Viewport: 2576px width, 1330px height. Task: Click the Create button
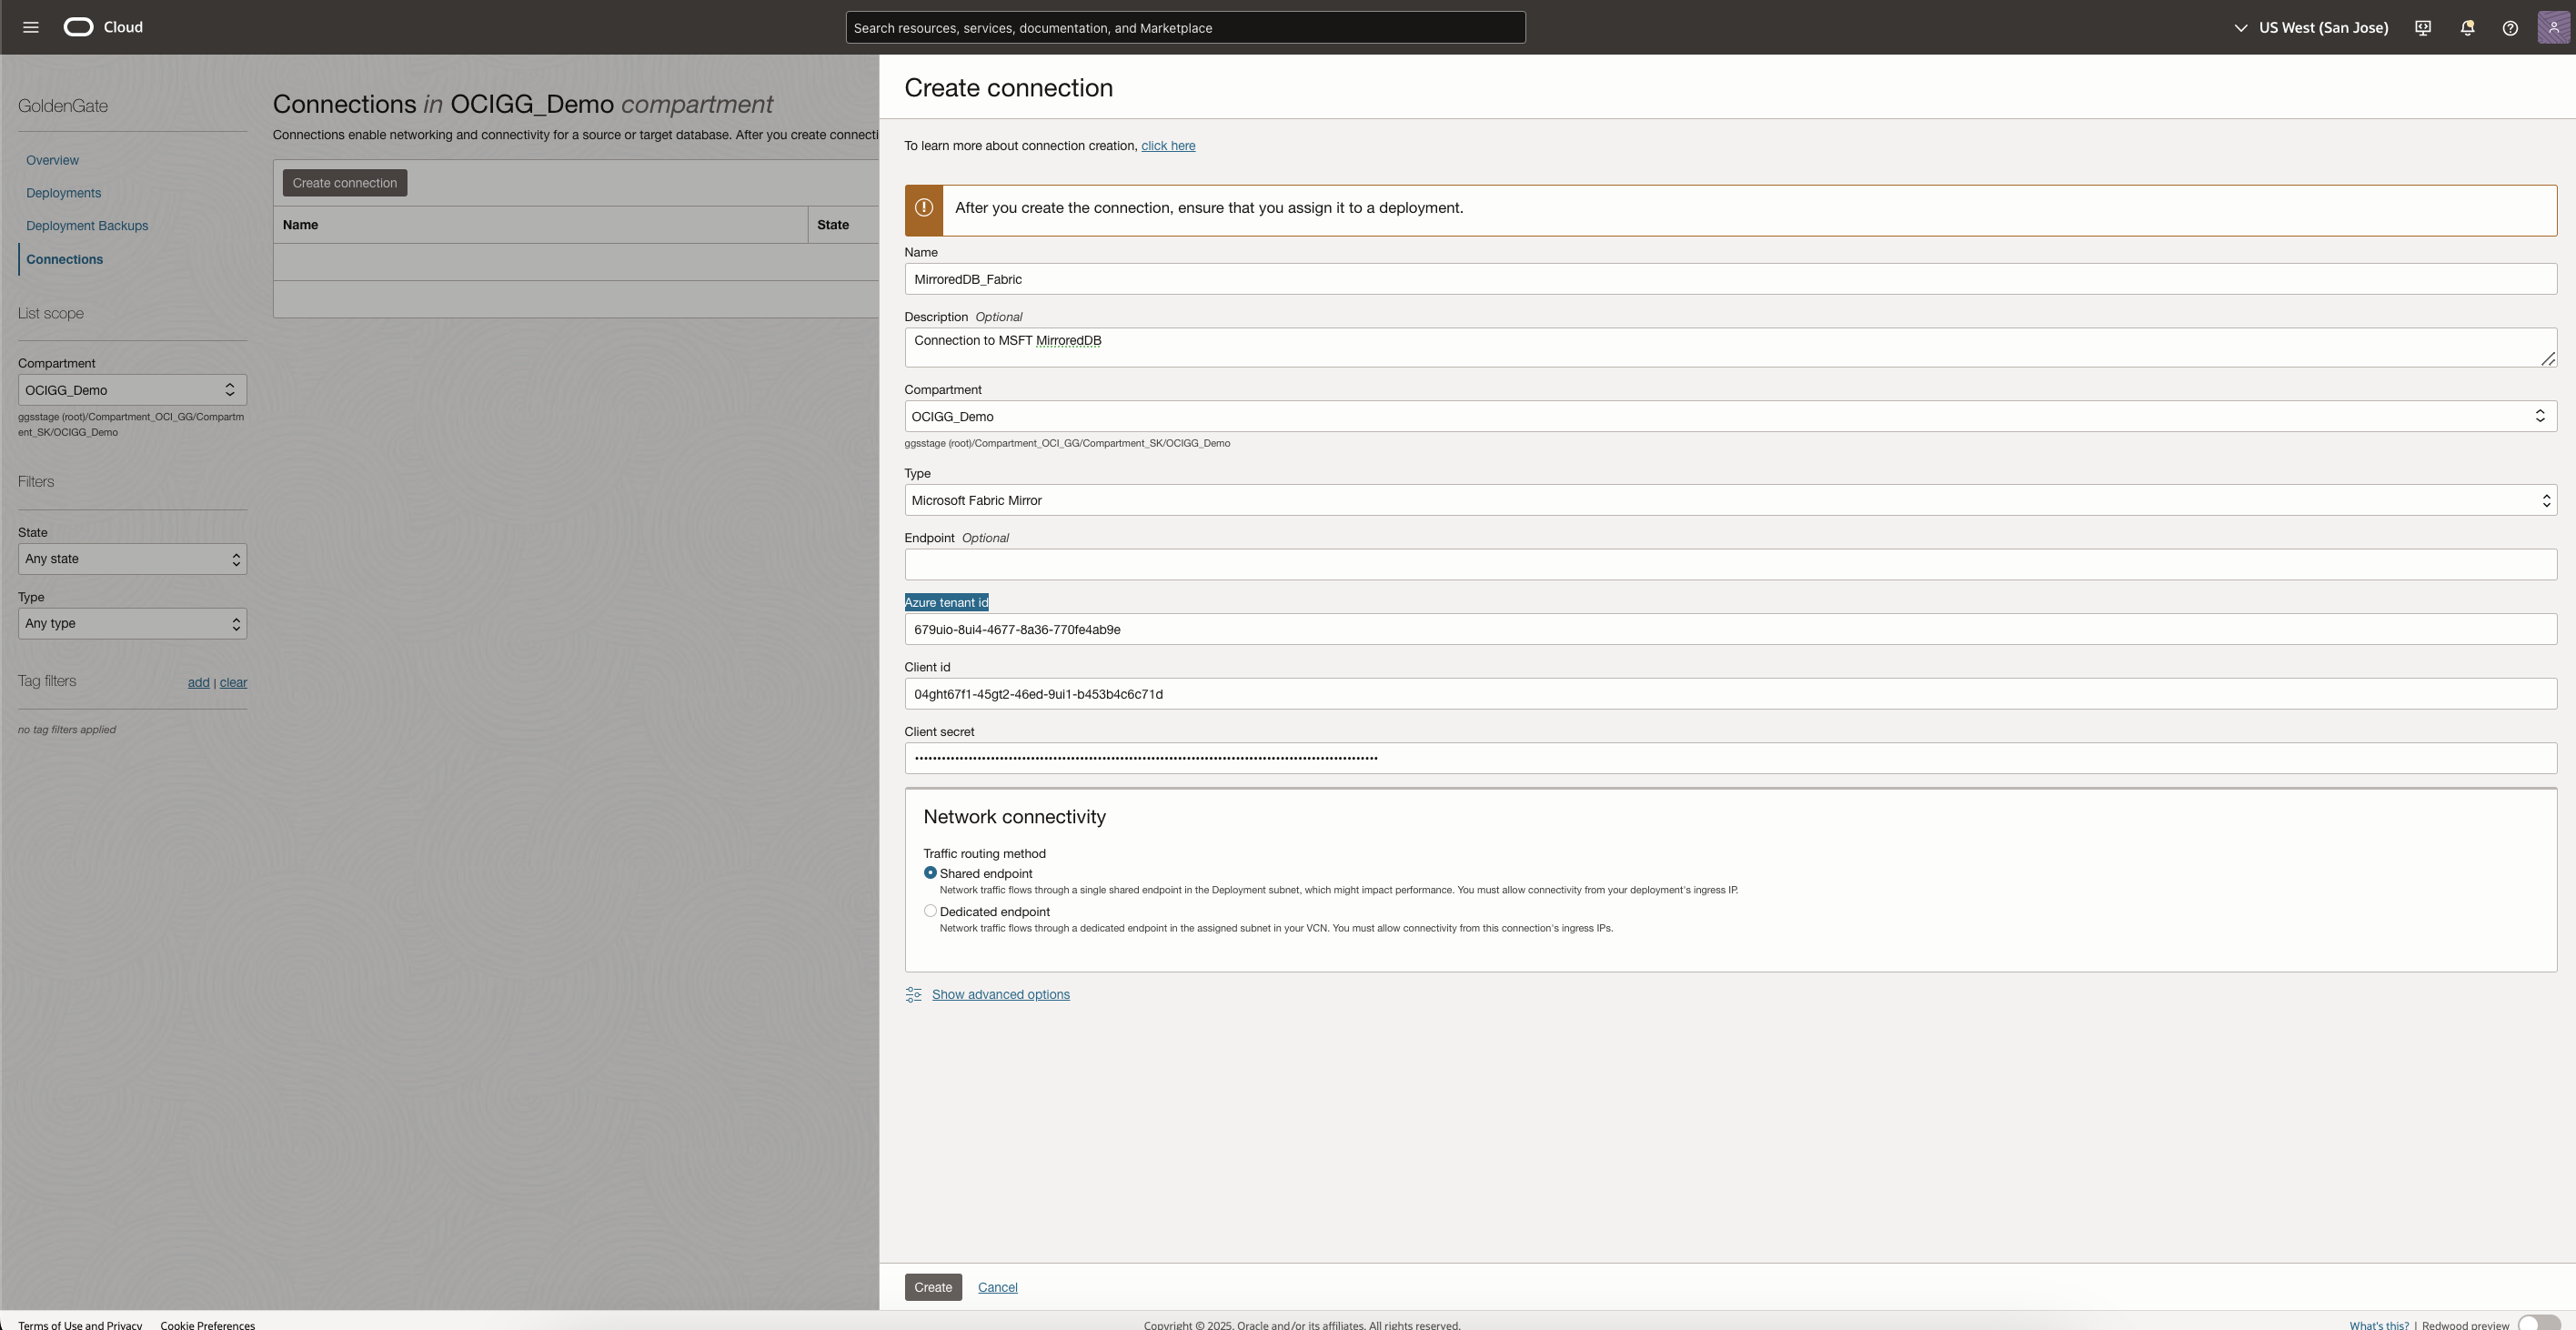(x=932, y=1287)
